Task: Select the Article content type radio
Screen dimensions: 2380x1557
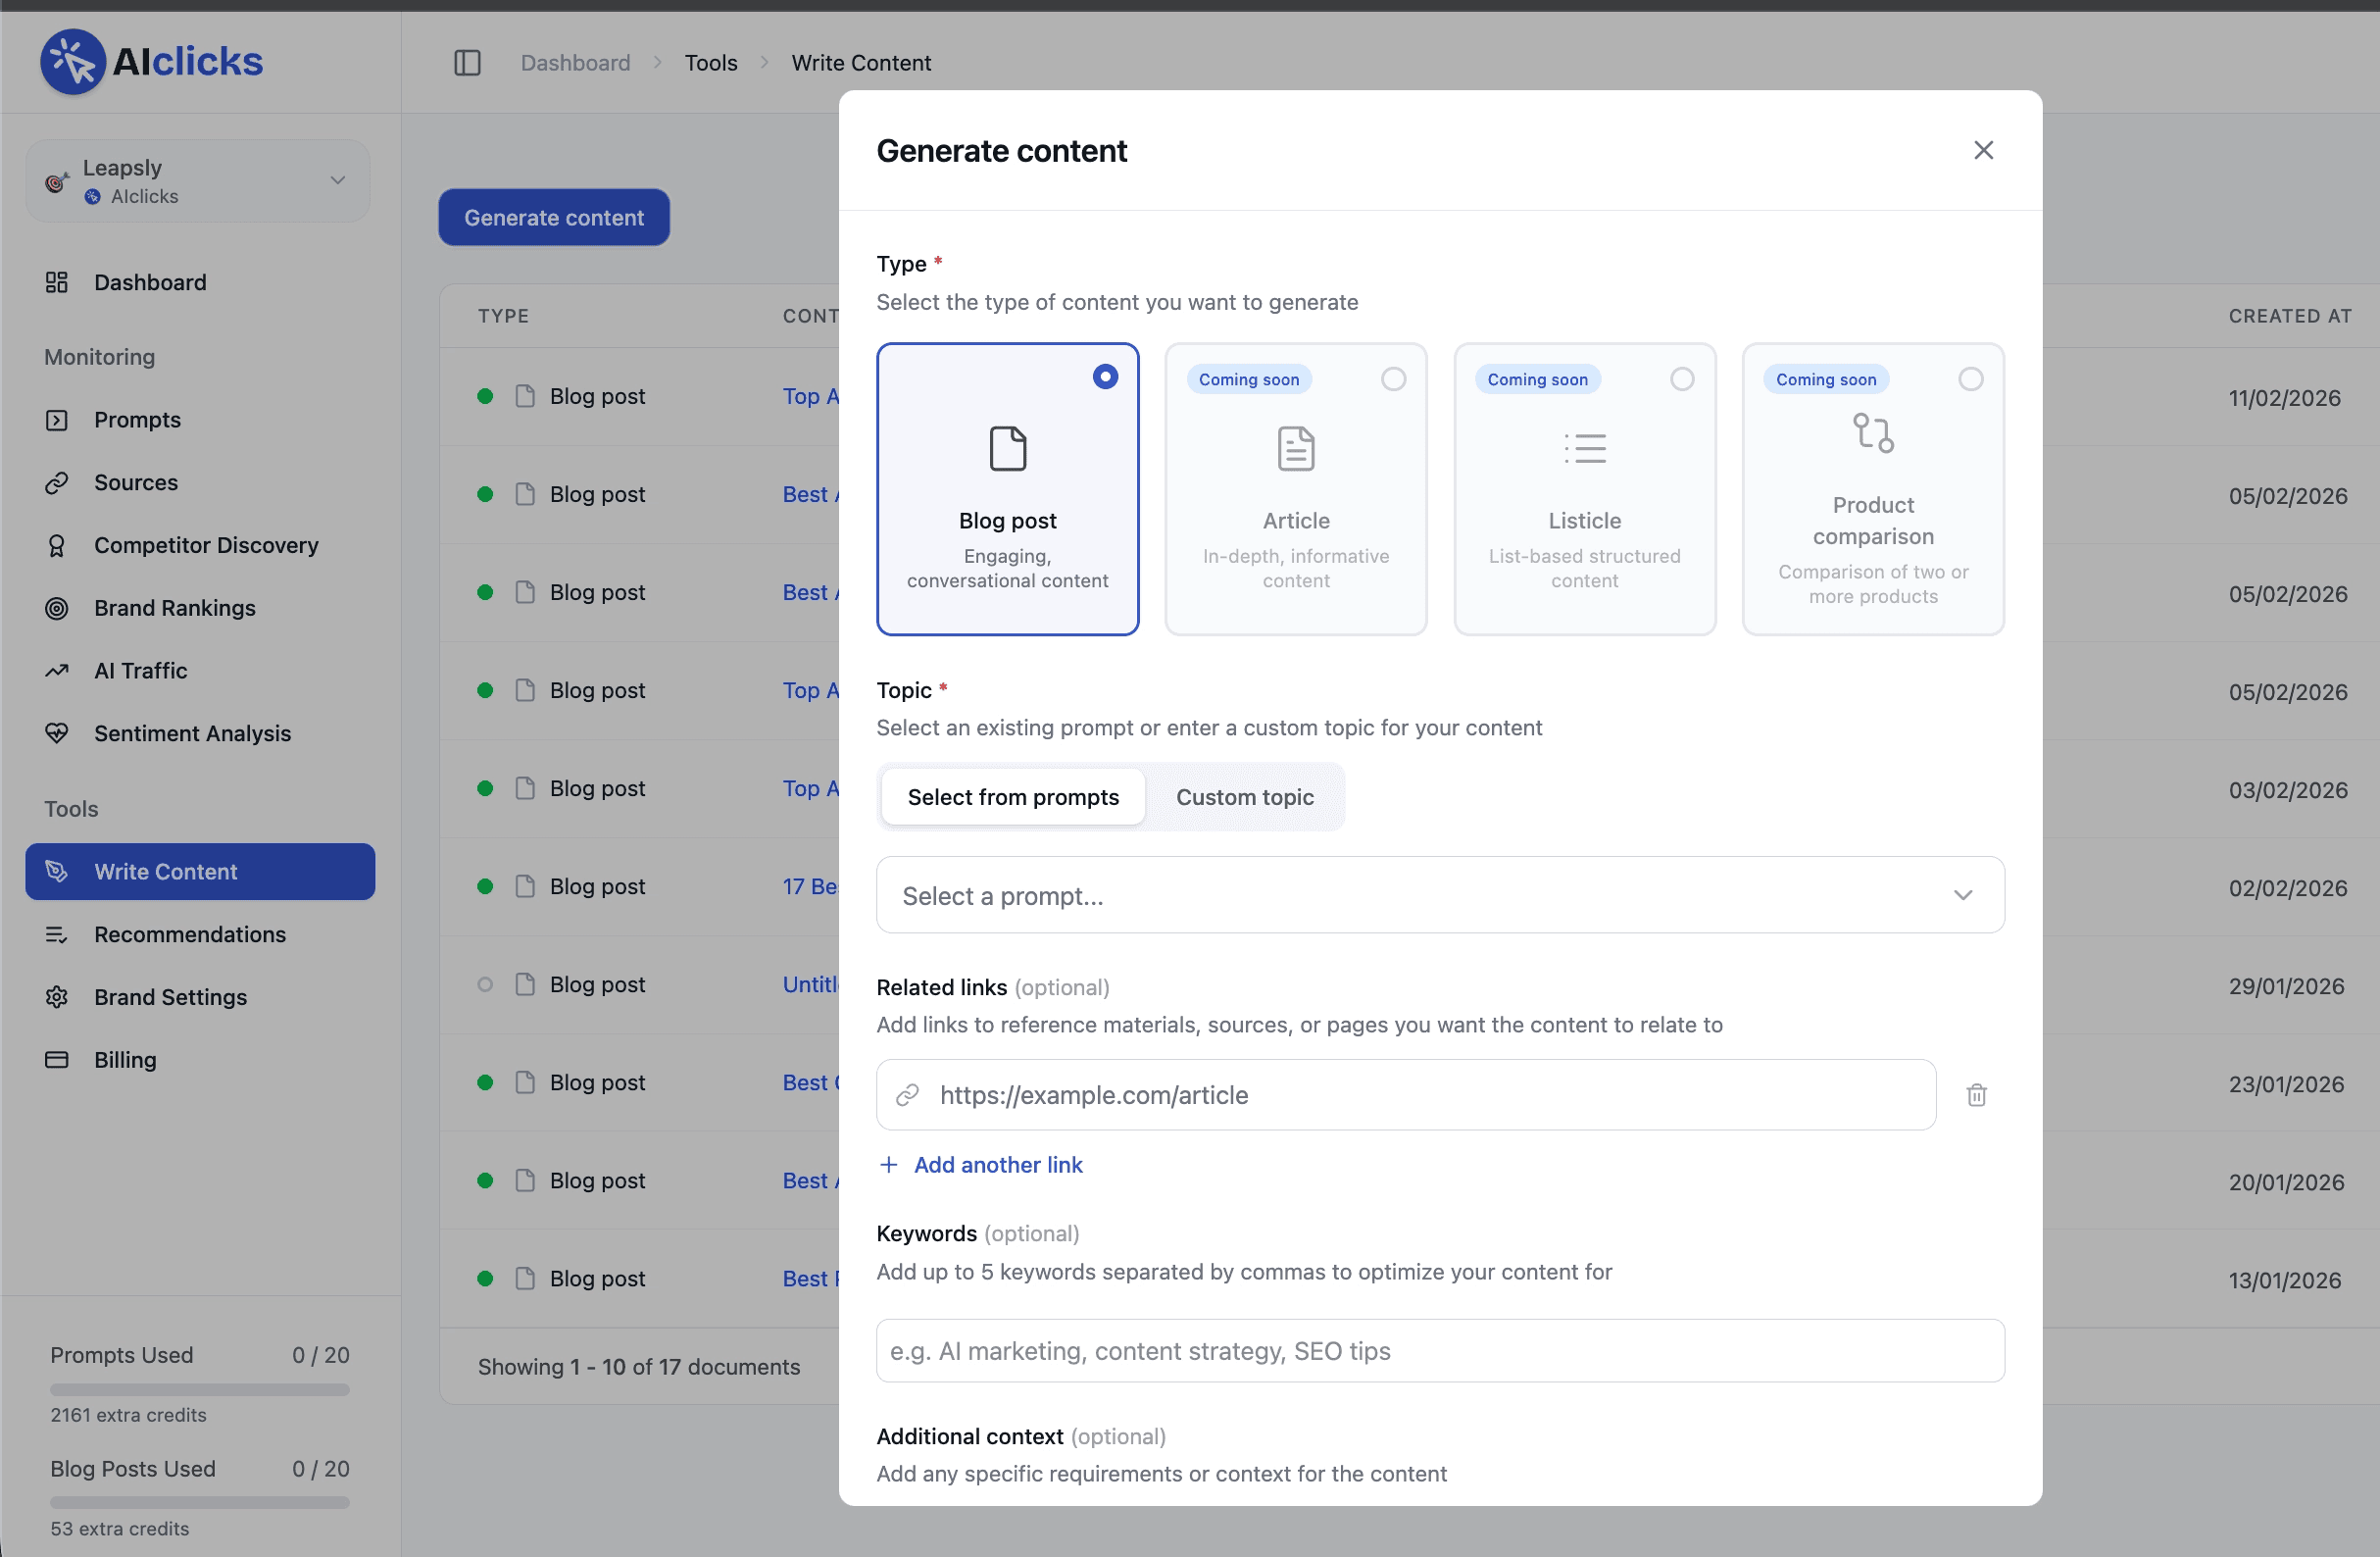Action: (1393, 379)
